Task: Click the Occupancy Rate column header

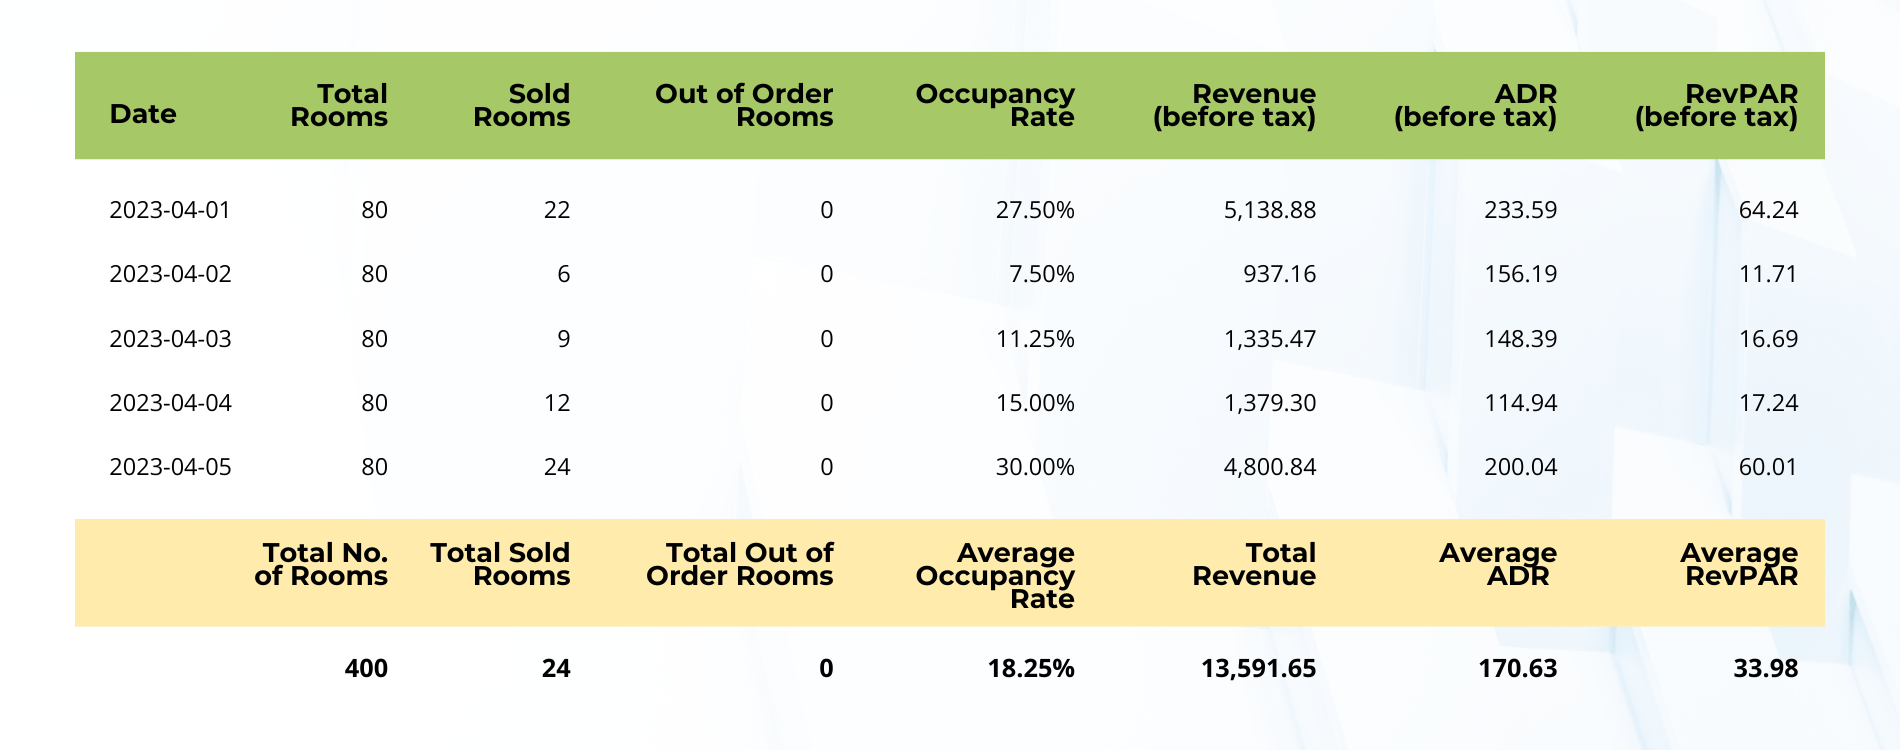Action: [x=994, y=105]
